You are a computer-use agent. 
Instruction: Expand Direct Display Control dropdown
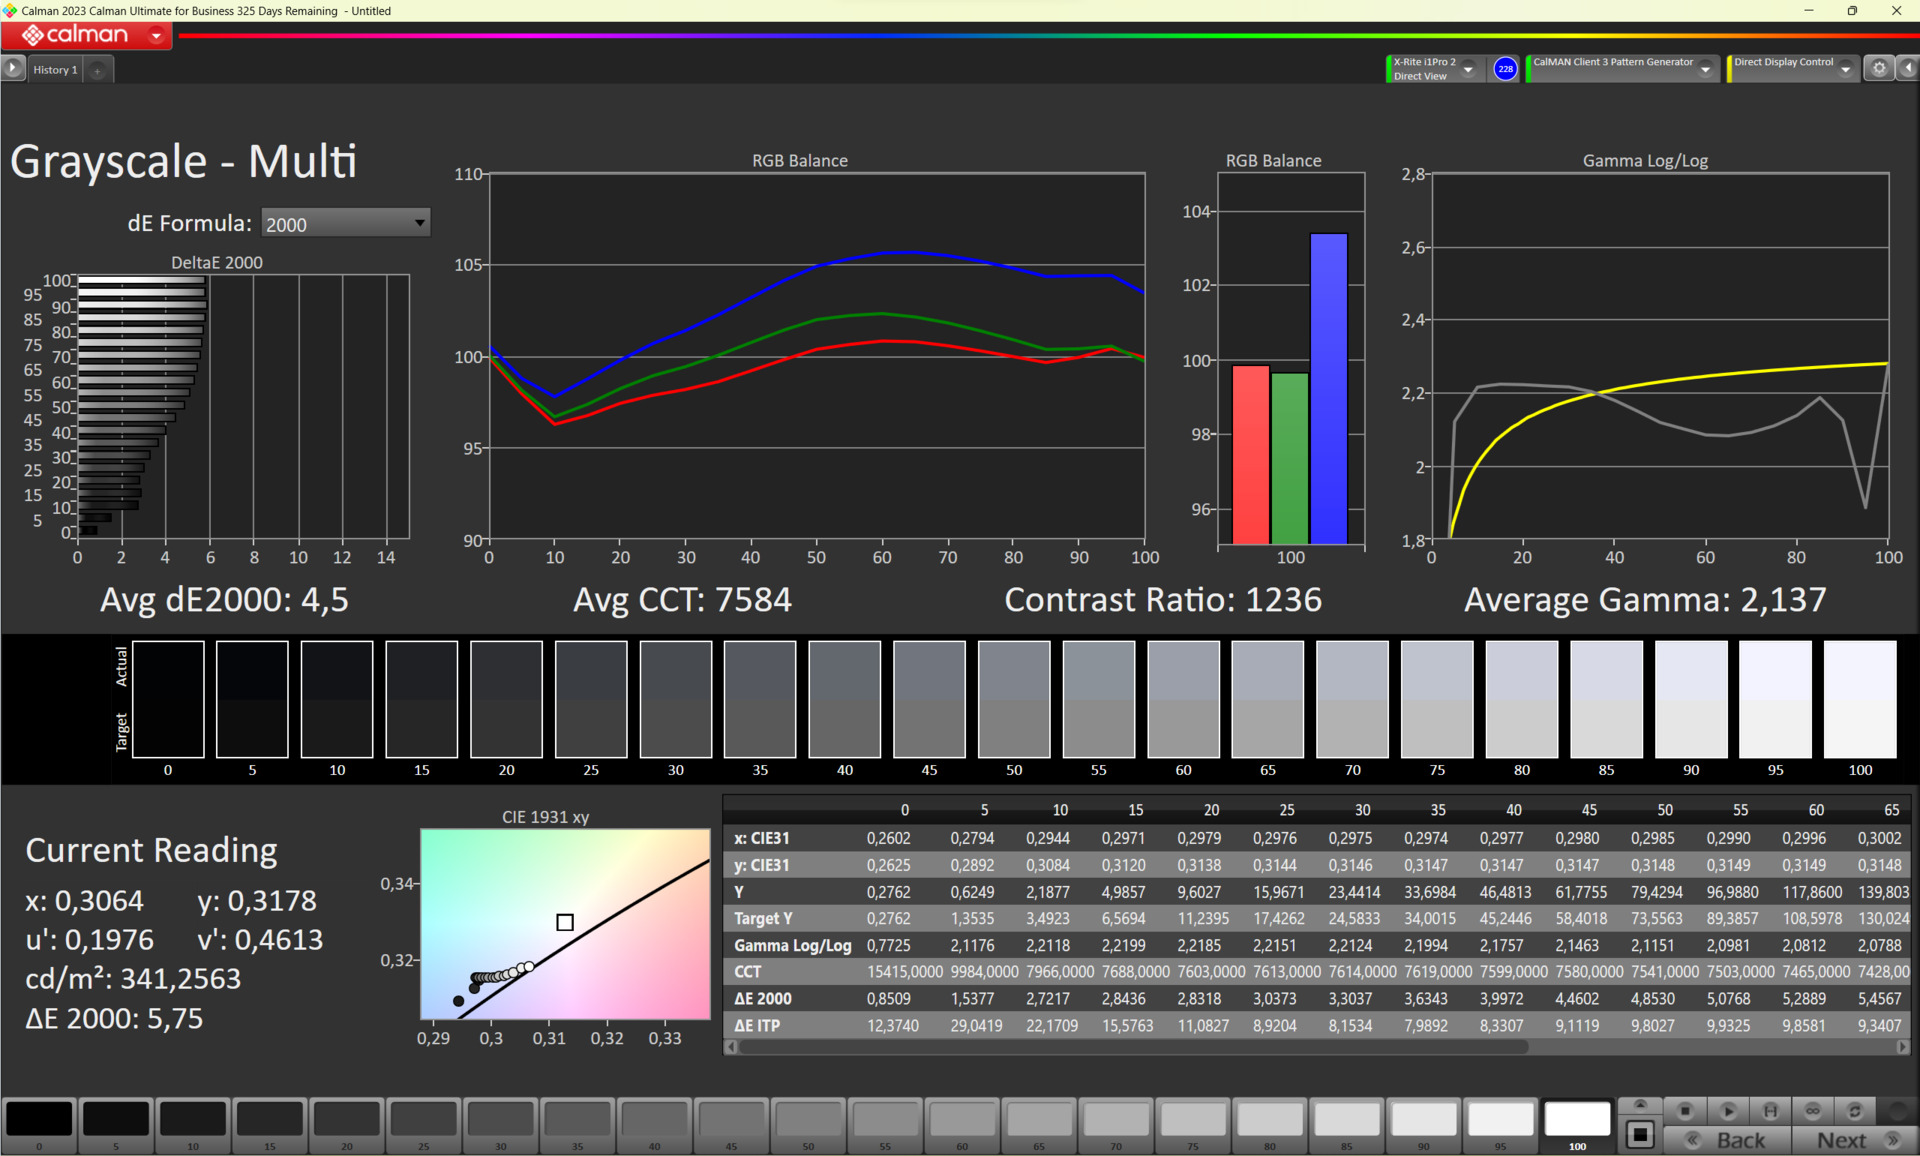1845,69
